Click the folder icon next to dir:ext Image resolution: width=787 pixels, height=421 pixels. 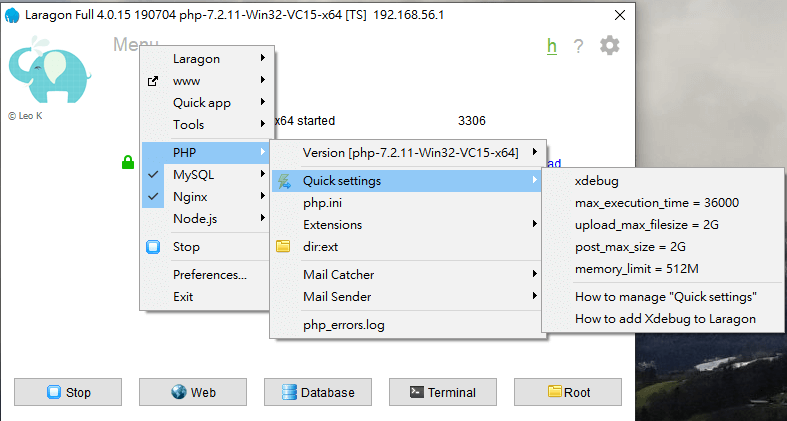tap(283, 246)
